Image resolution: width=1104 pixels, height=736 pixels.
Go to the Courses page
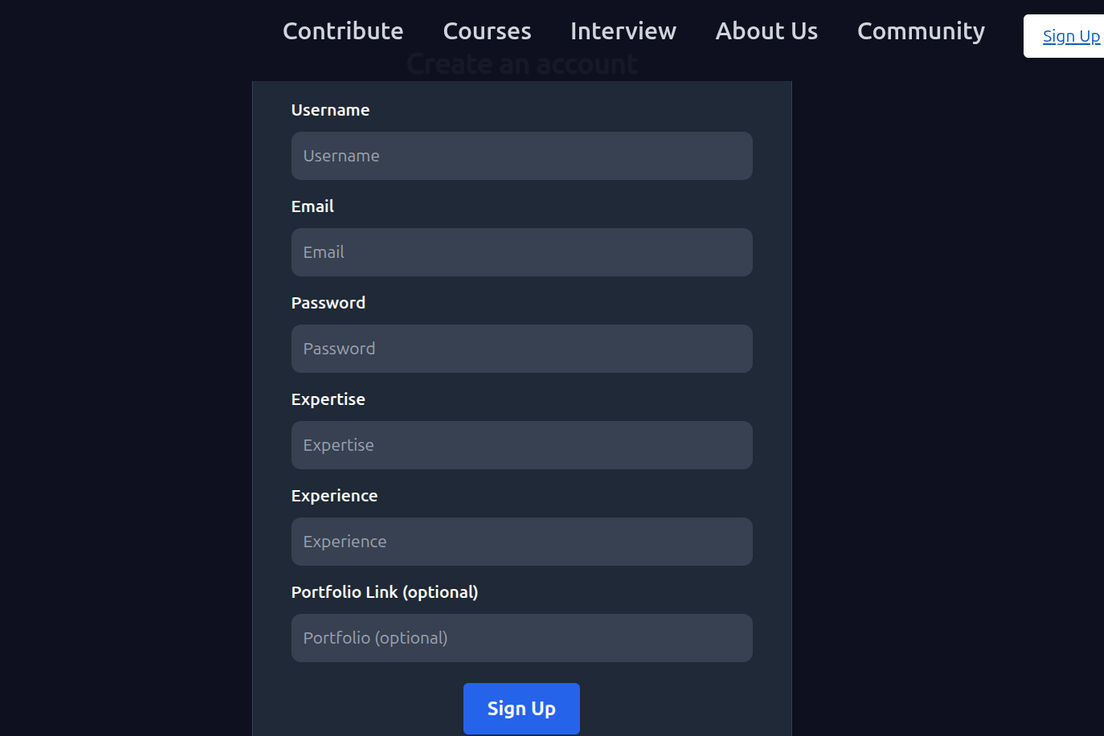(x=487, y=31)
